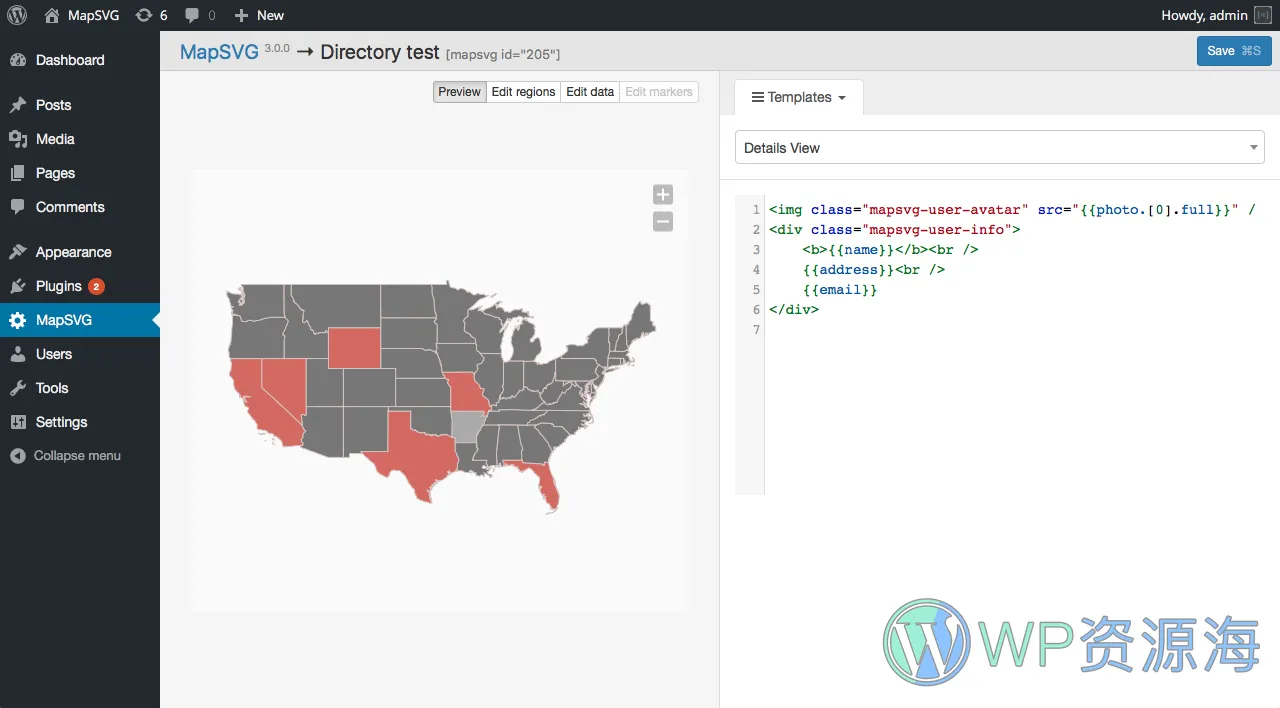
Task: Place cursor on code line with {{email}}
Action: click(839, 290)
